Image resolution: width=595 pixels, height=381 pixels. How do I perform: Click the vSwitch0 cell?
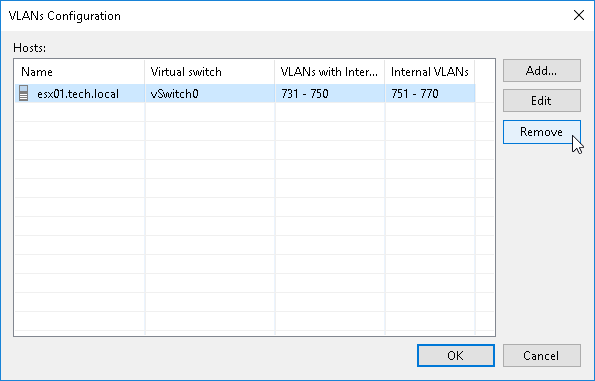click(x=210, y=94)
